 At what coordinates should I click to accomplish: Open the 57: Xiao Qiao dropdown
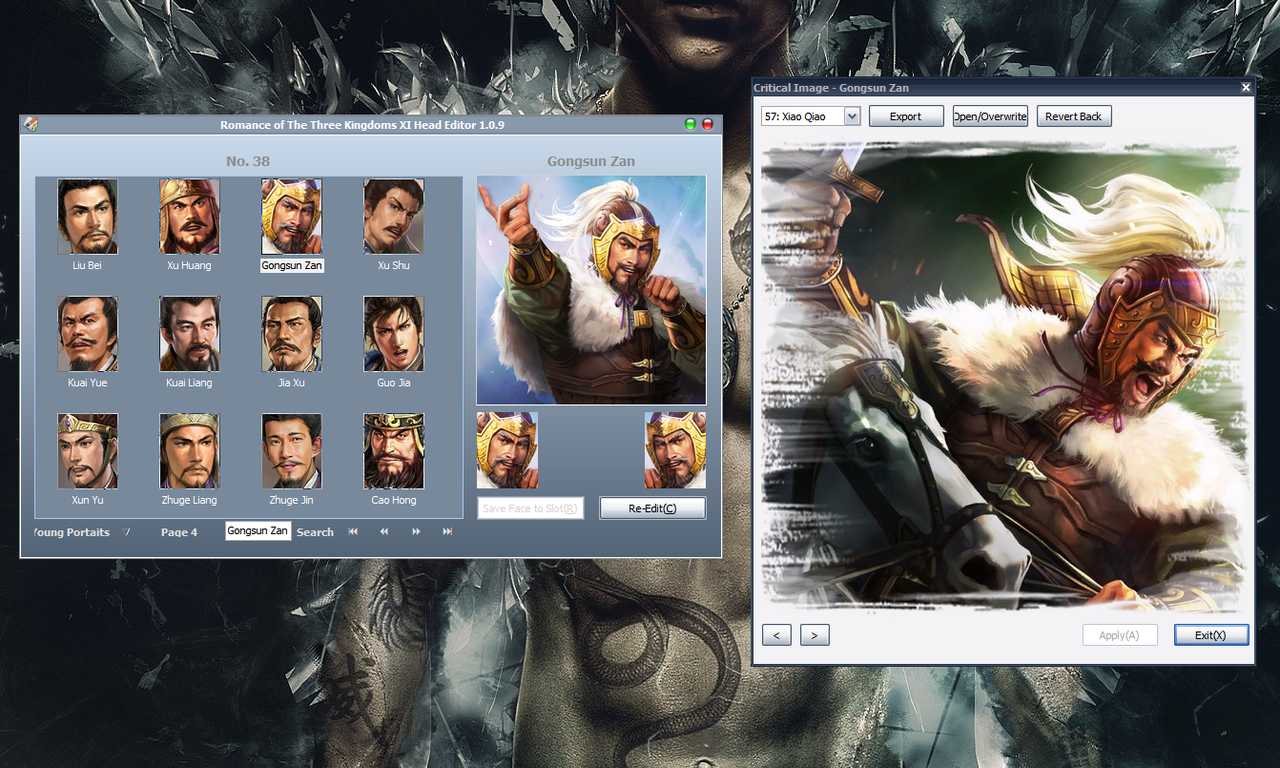coord(852,116)
